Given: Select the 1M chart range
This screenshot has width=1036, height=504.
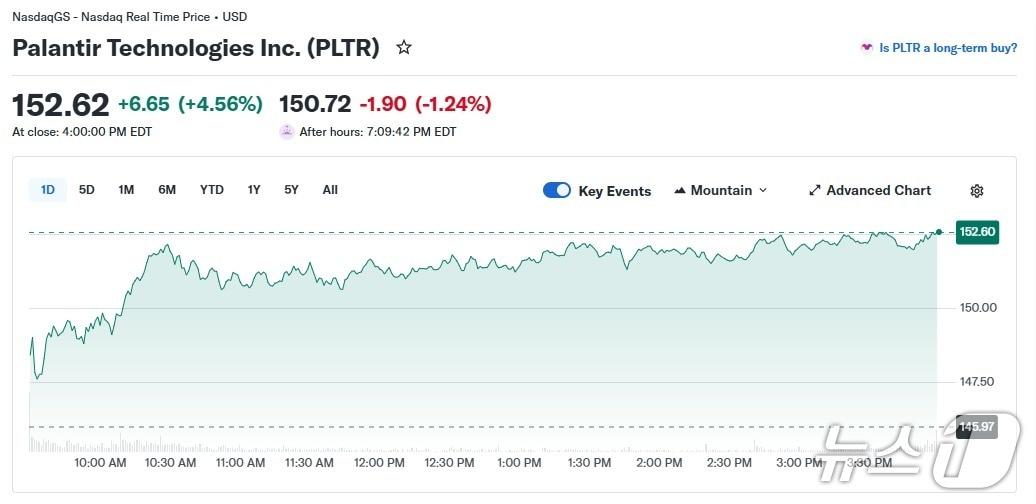Looking at the screenshot, I should tap(126, 189).
